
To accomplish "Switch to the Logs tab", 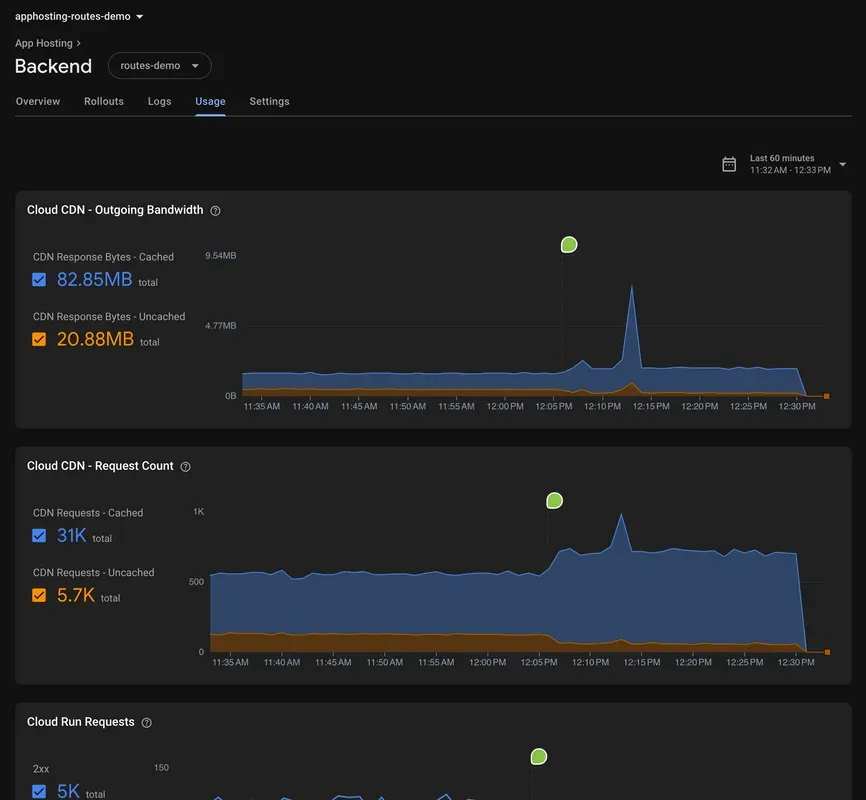I will click(x=160, y=101).
